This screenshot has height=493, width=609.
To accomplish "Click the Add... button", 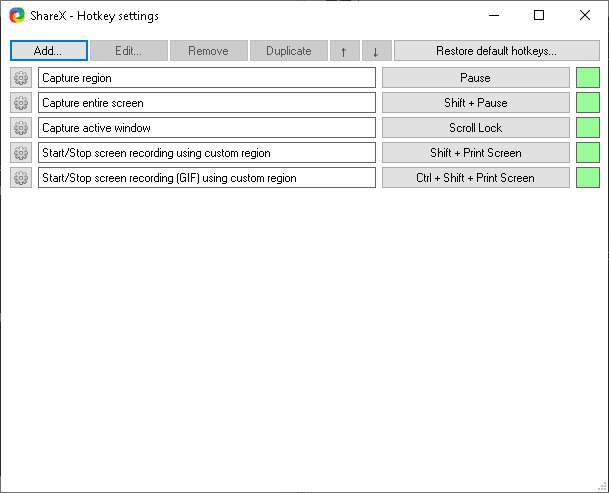I will click(49, 51).
